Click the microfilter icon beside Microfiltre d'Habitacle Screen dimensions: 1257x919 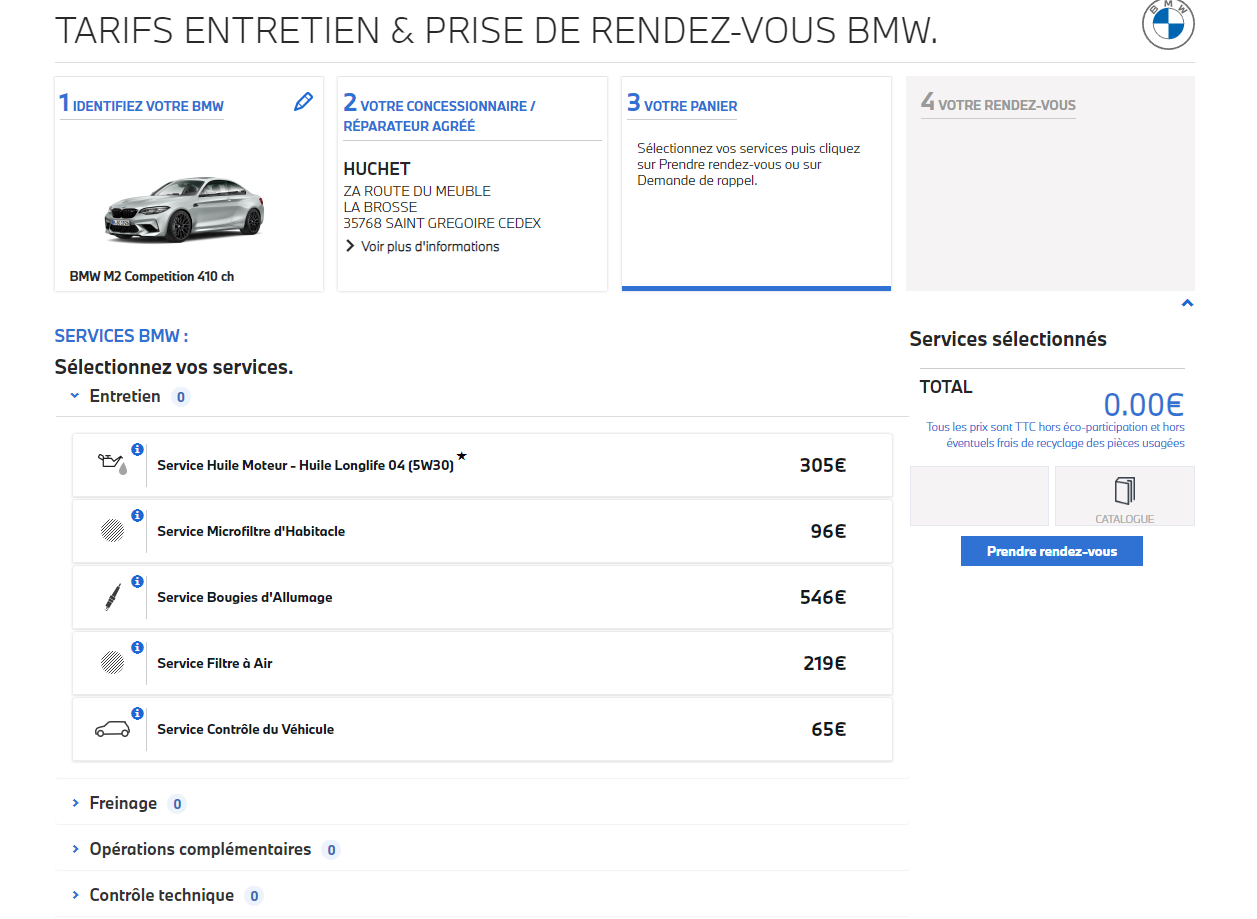112,531
